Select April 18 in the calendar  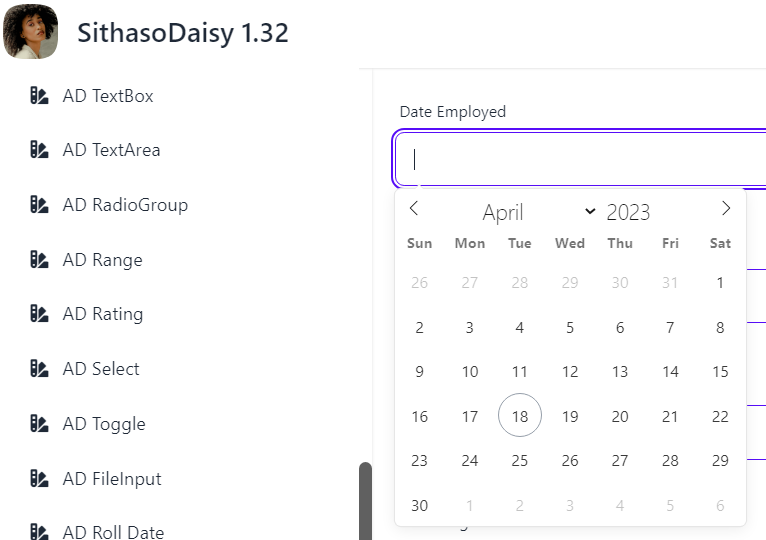520,416
